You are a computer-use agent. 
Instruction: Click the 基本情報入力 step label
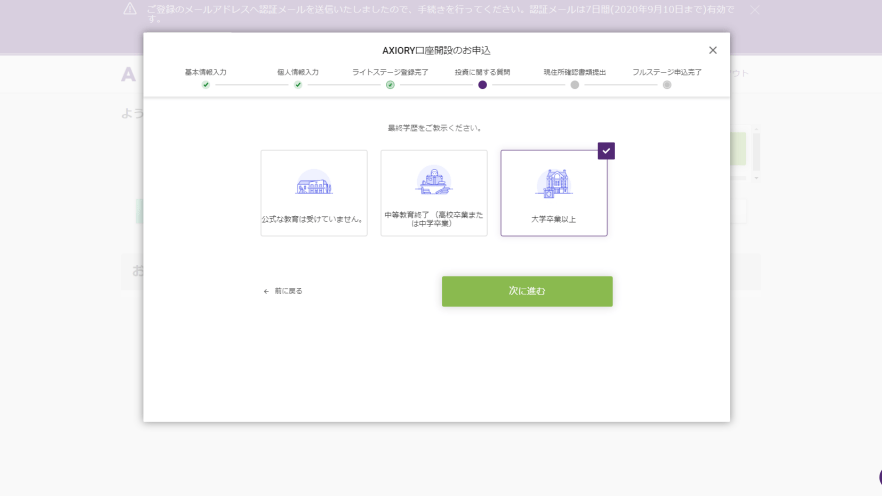(x=206, y=72)
